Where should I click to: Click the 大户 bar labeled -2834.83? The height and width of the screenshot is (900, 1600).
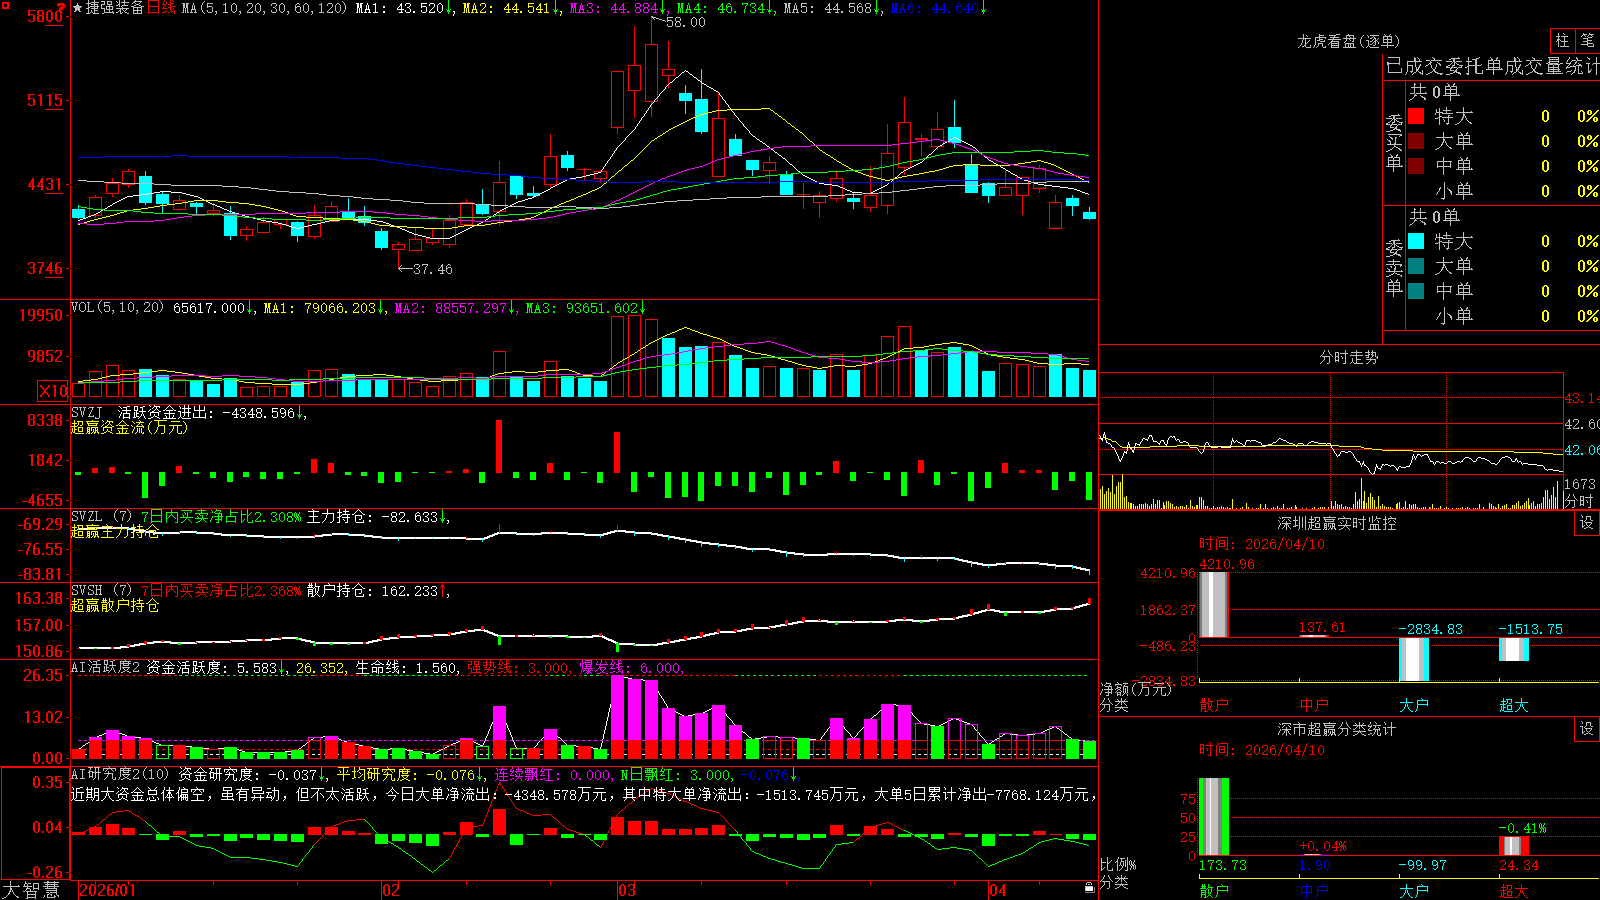click(1413, 659)
